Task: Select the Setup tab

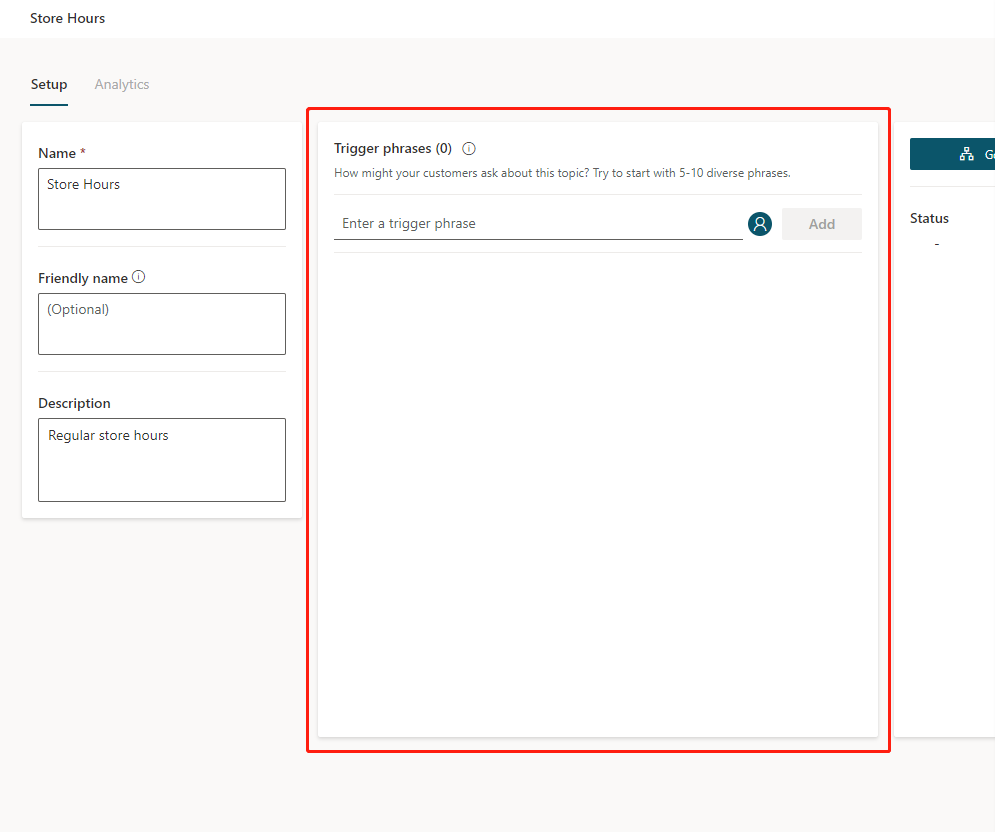Action: [49, 85]
